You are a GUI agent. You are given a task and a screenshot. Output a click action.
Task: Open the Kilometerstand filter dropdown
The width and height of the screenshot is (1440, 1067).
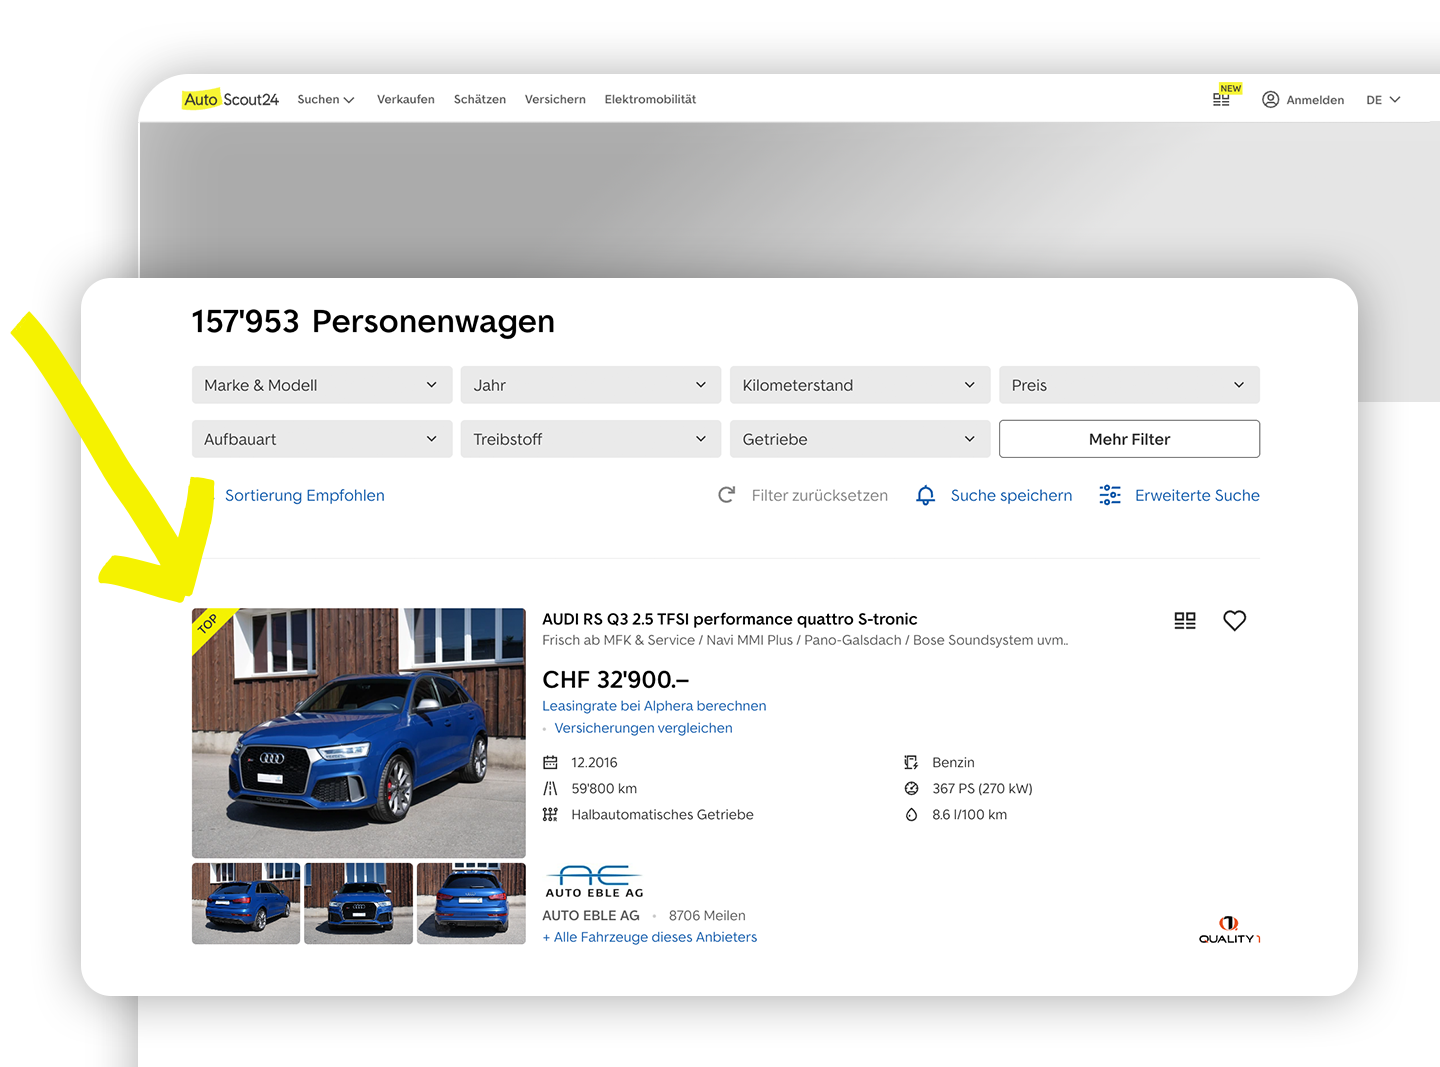[x=859, y=385]
